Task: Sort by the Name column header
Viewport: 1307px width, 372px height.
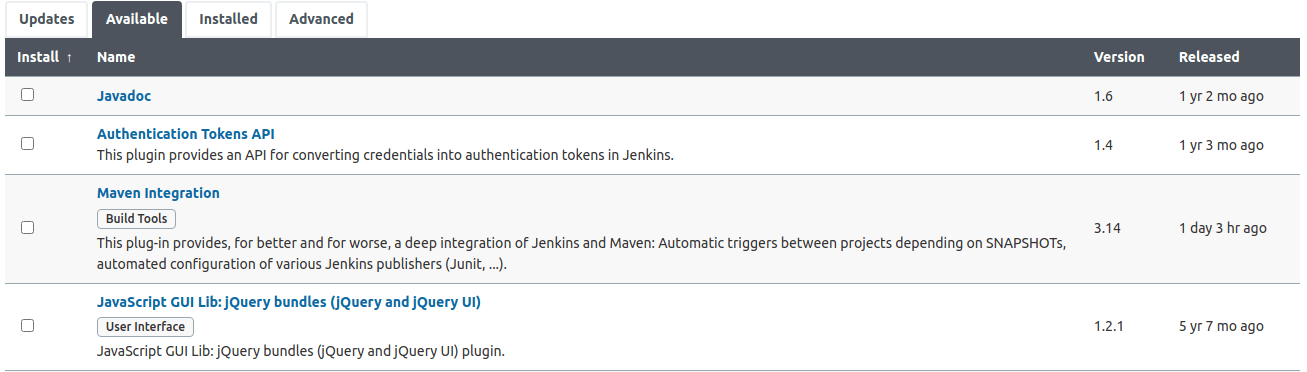Action: (x=116, y=57)
